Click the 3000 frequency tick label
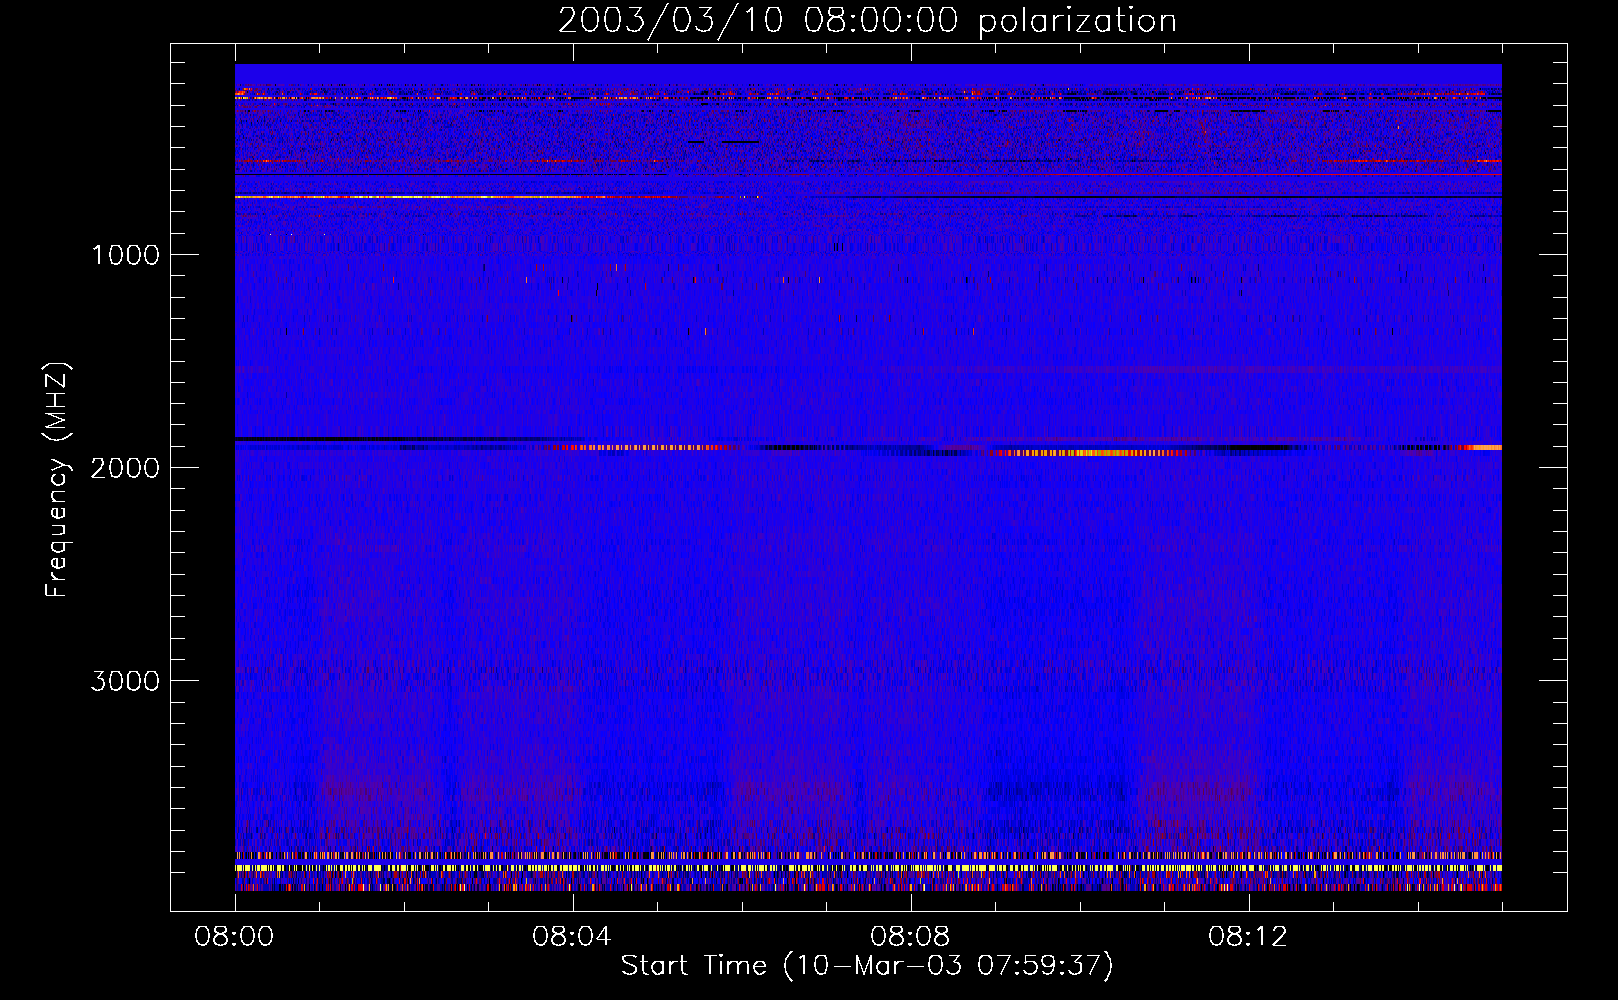Screen dimensions: 1618x1000 point(125,681)
